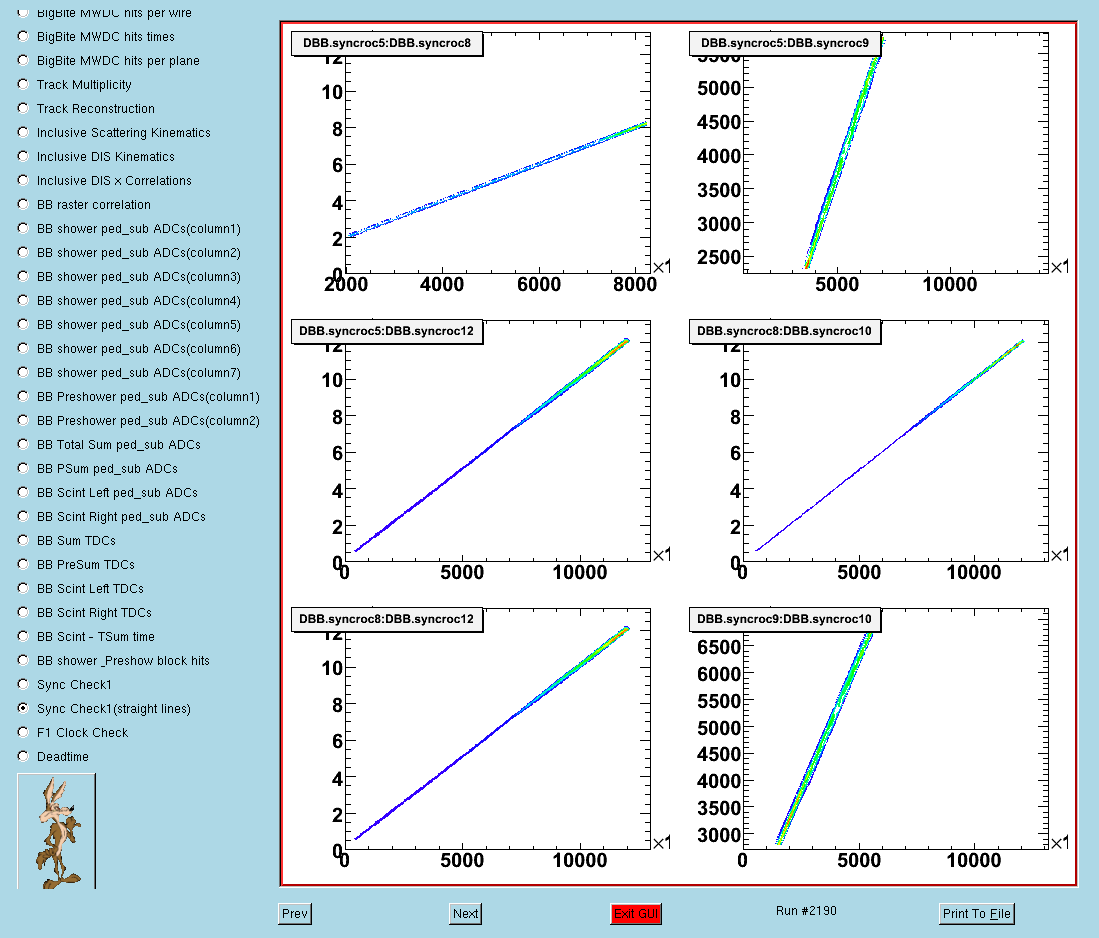Click the syncroc5 vs syncroc8 correlation line

(x=497, y=179)
